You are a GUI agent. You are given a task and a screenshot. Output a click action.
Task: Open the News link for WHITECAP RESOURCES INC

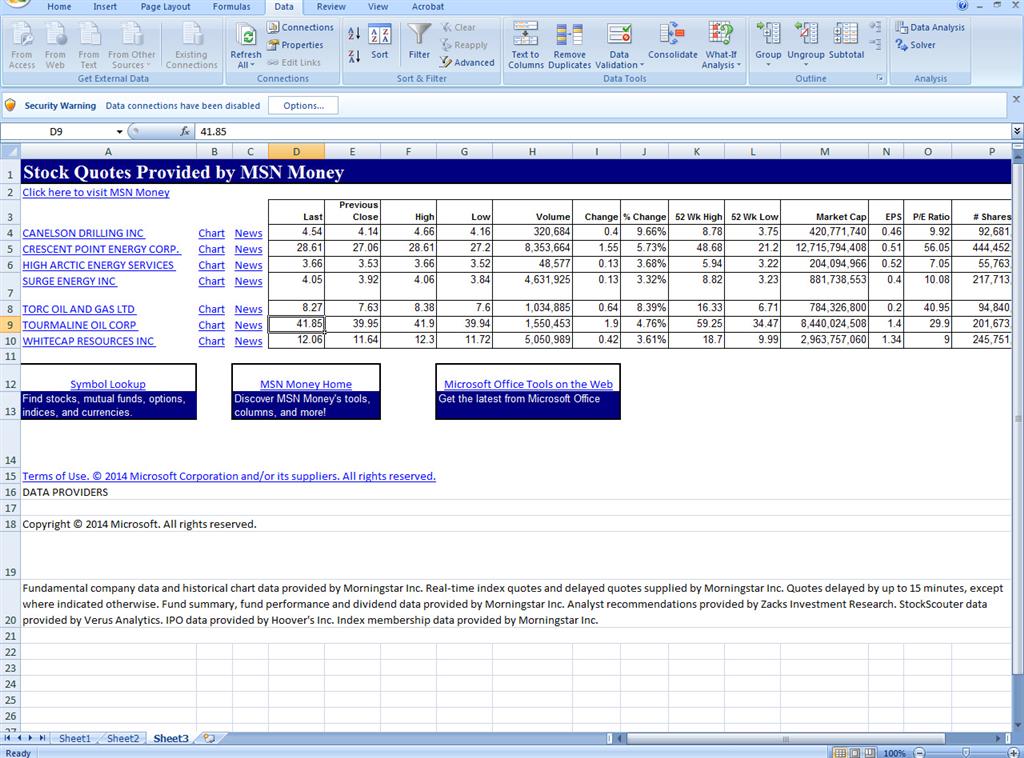[249, 341]
